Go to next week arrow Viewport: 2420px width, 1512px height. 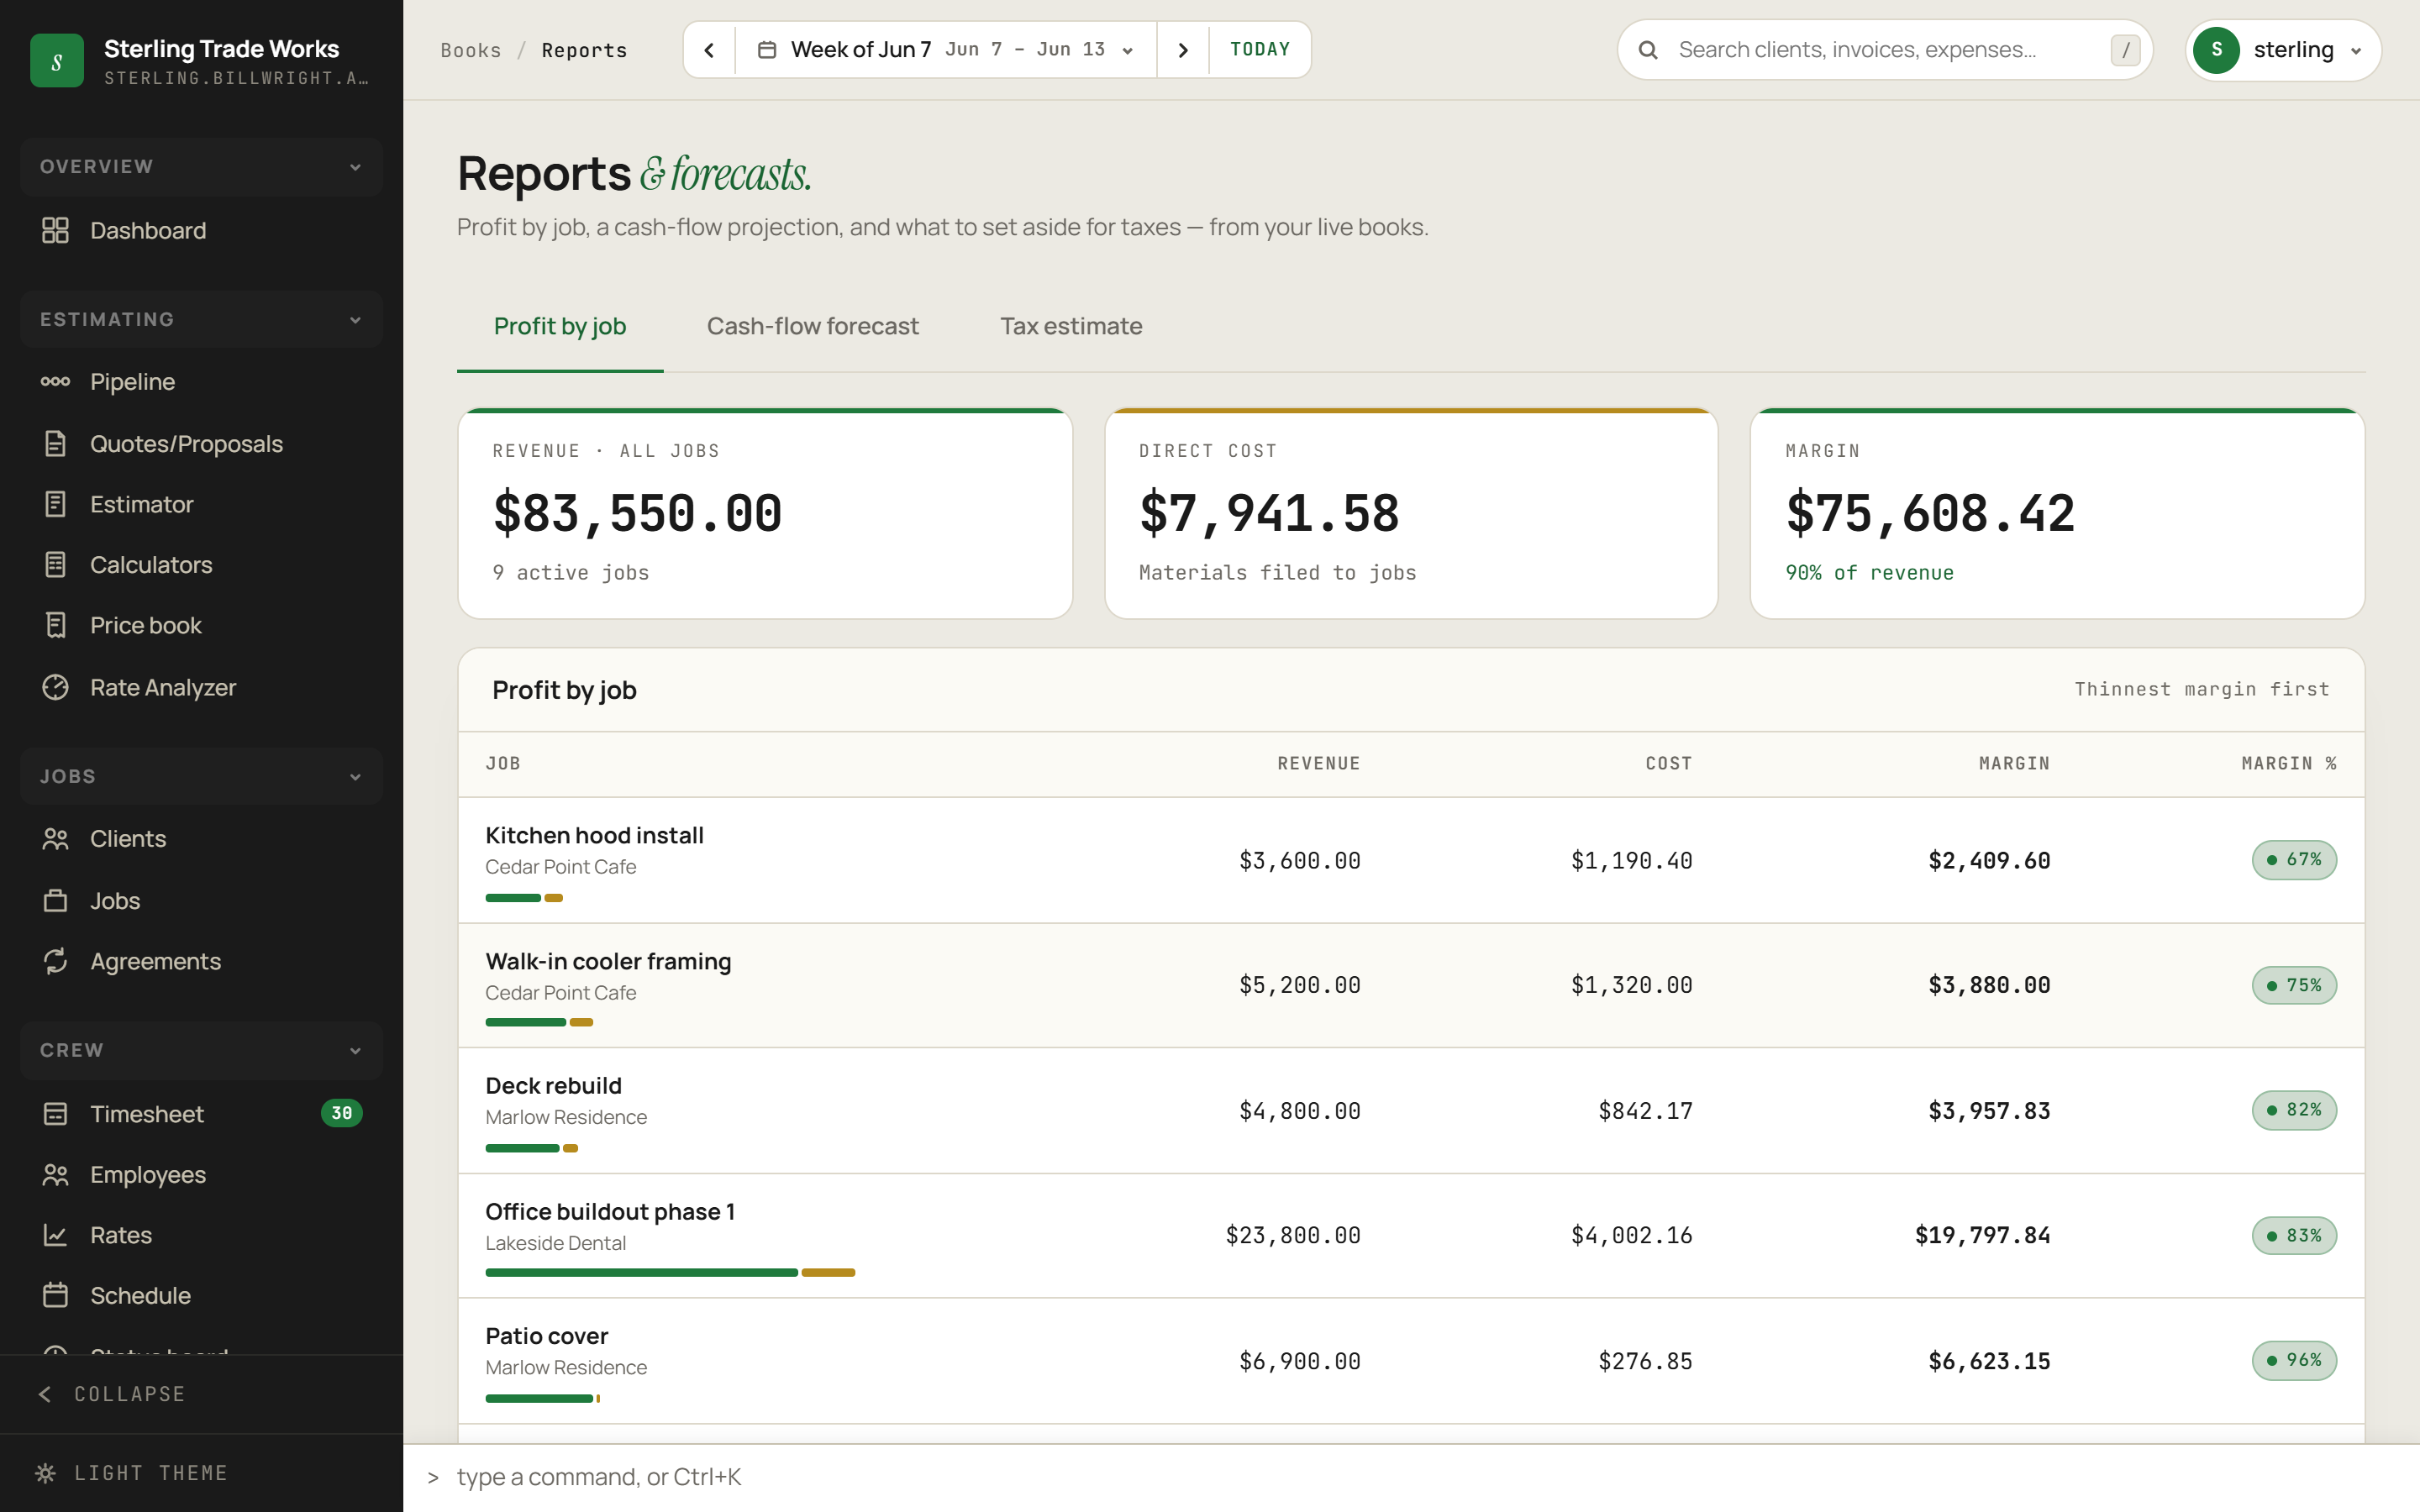1183,50
